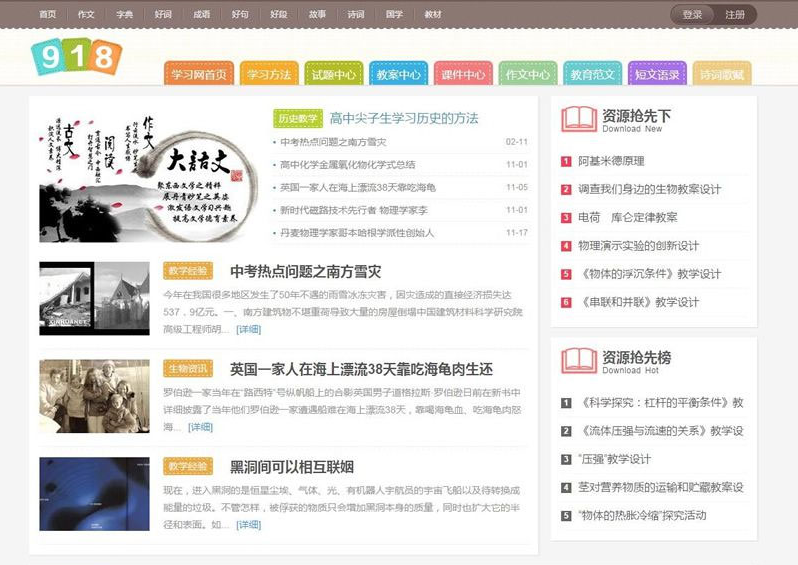Click the 918 site logo
This screenshot has width=798, height=565.
point(76,56)
